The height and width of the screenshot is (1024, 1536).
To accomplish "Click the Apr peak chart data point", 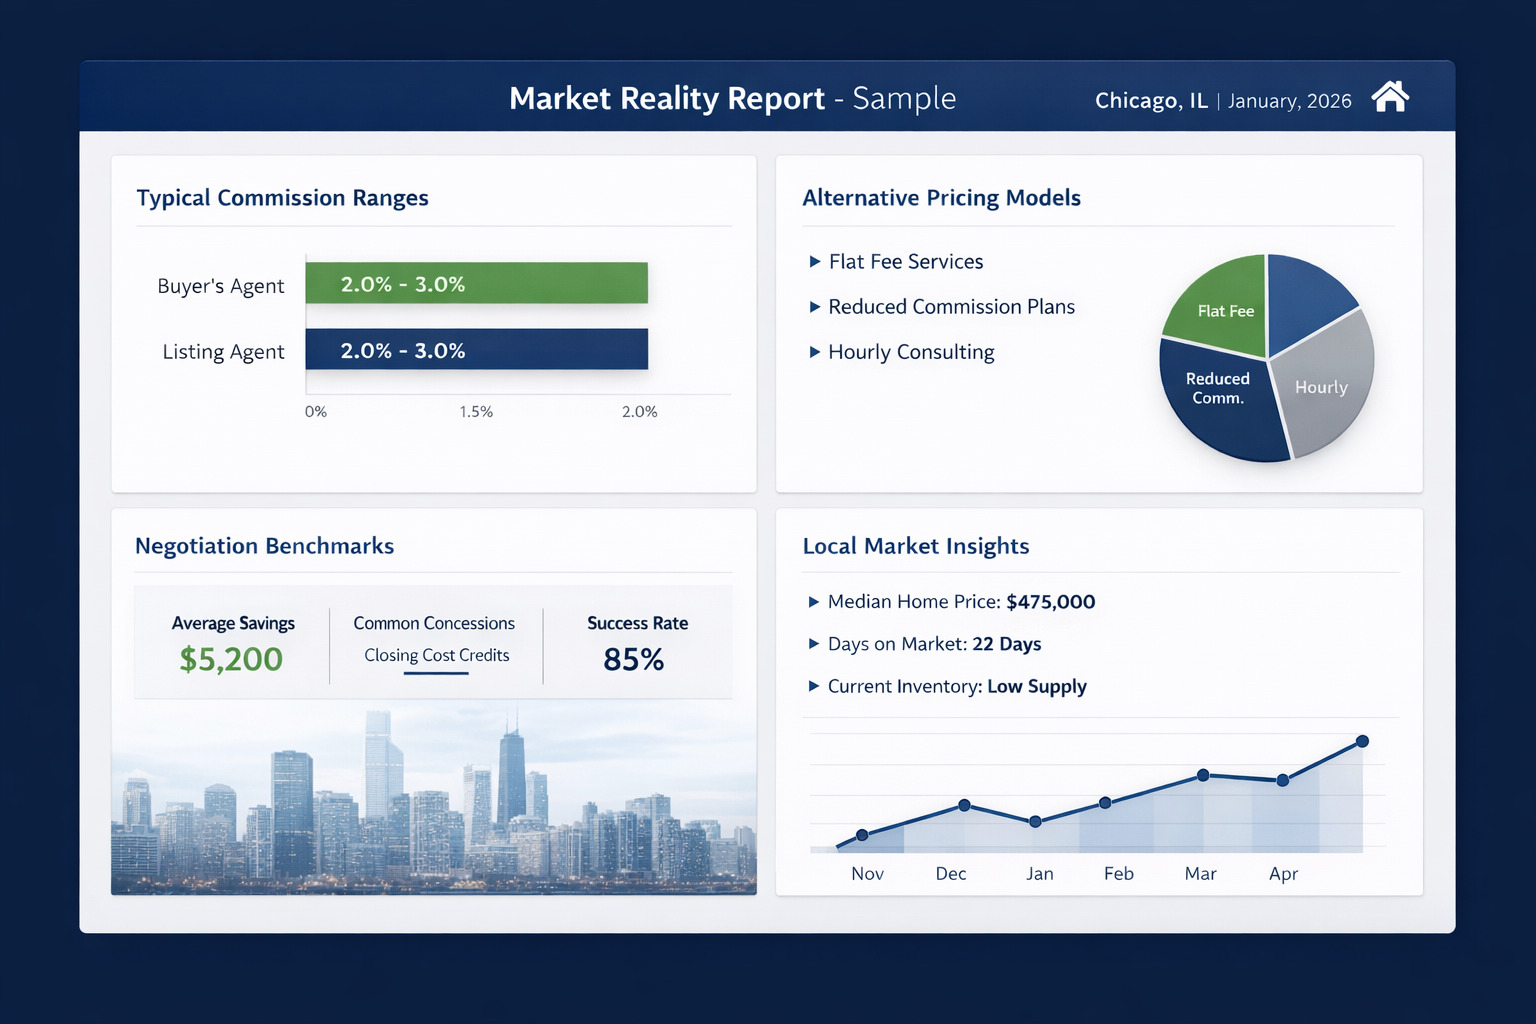I will coord(1362,741).
